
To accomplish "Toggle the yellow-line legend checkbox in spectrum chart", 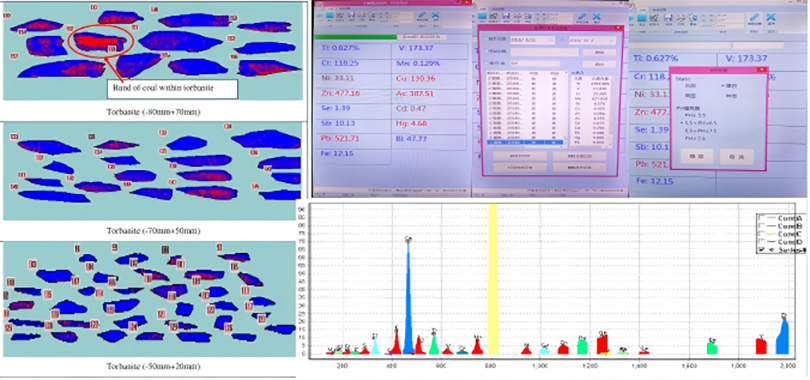I will click(761, 233).
